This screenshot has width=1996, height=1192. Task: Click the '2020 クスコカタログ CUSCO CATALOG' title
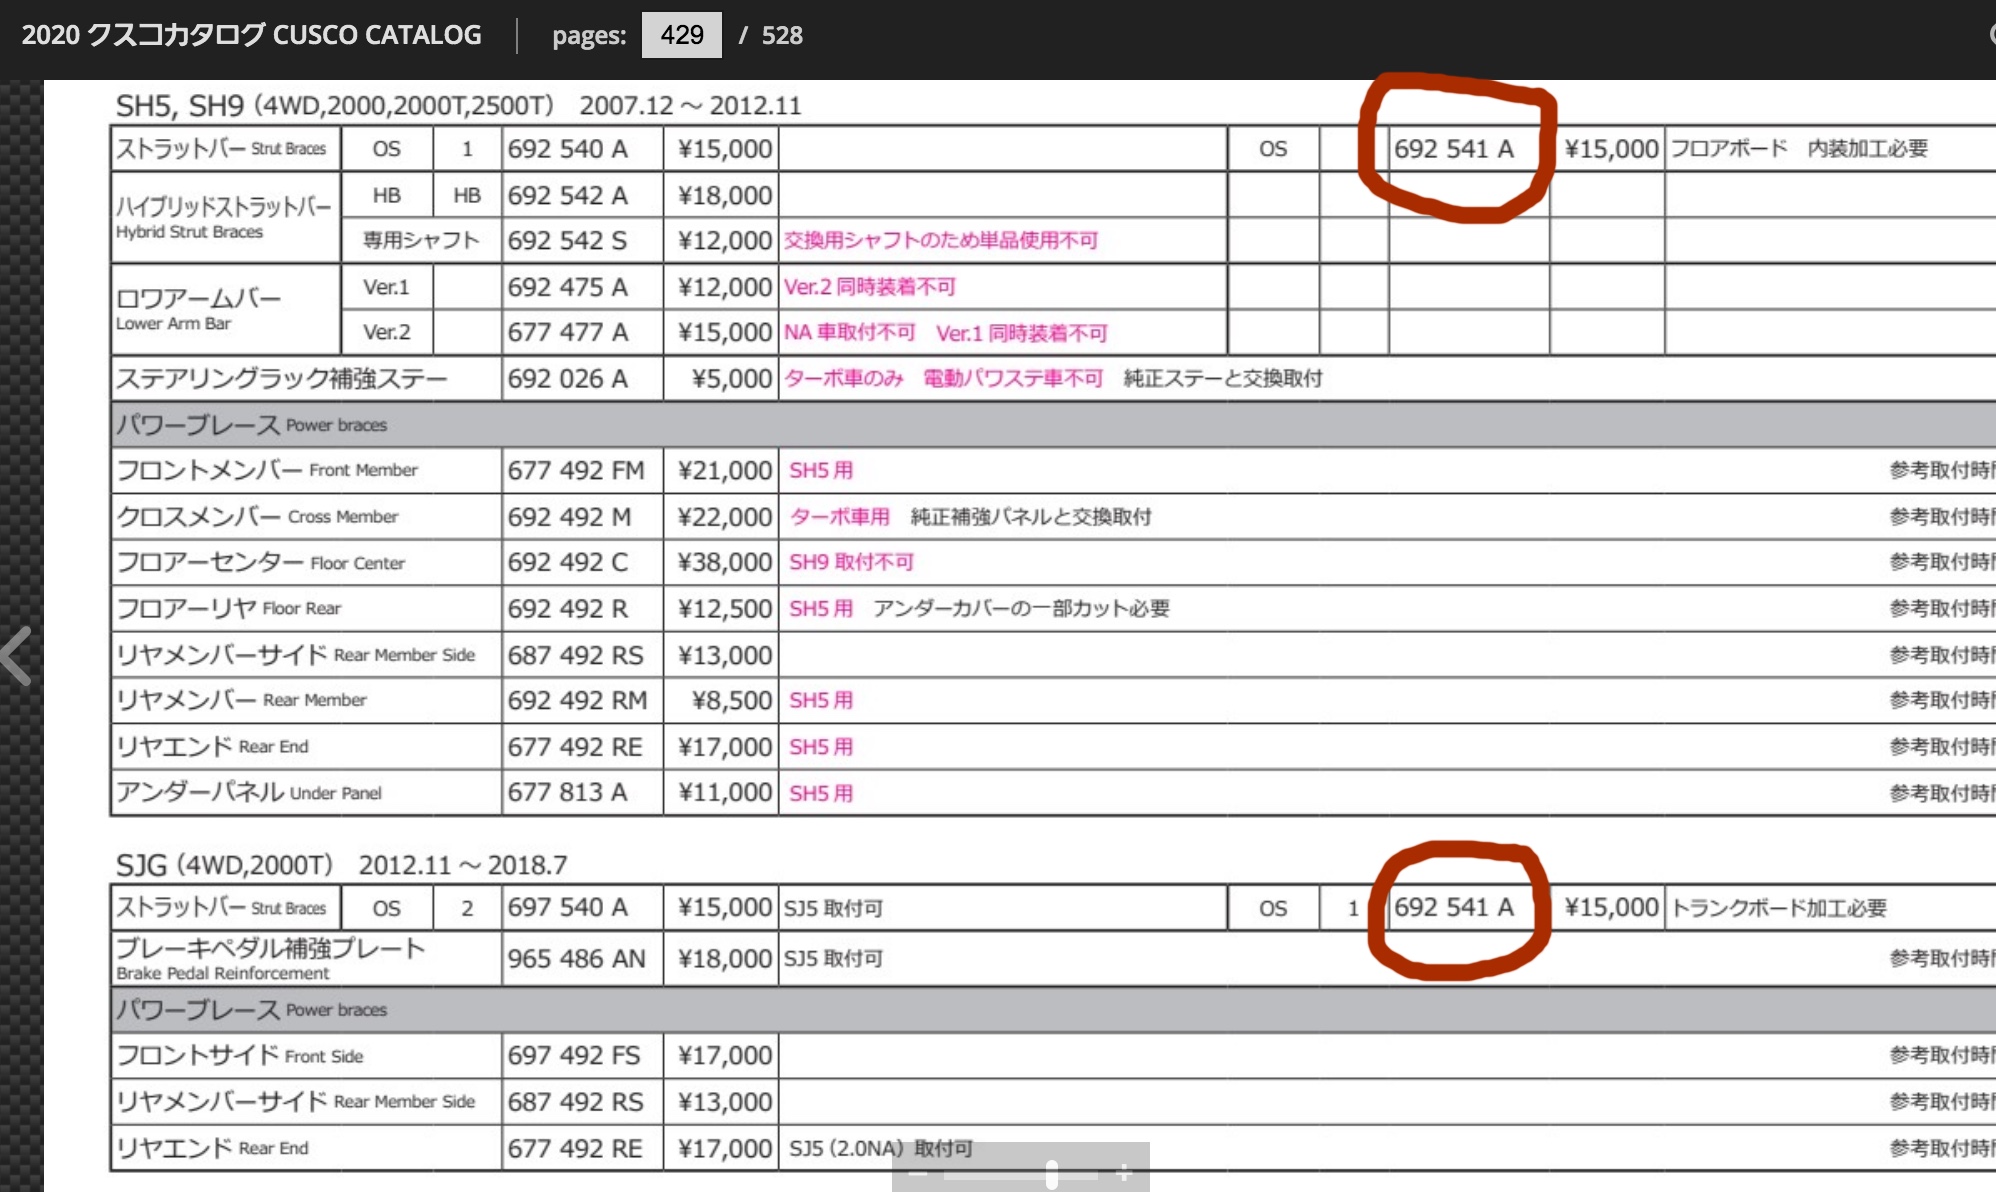pyautogui.click(x=252, y=35)
